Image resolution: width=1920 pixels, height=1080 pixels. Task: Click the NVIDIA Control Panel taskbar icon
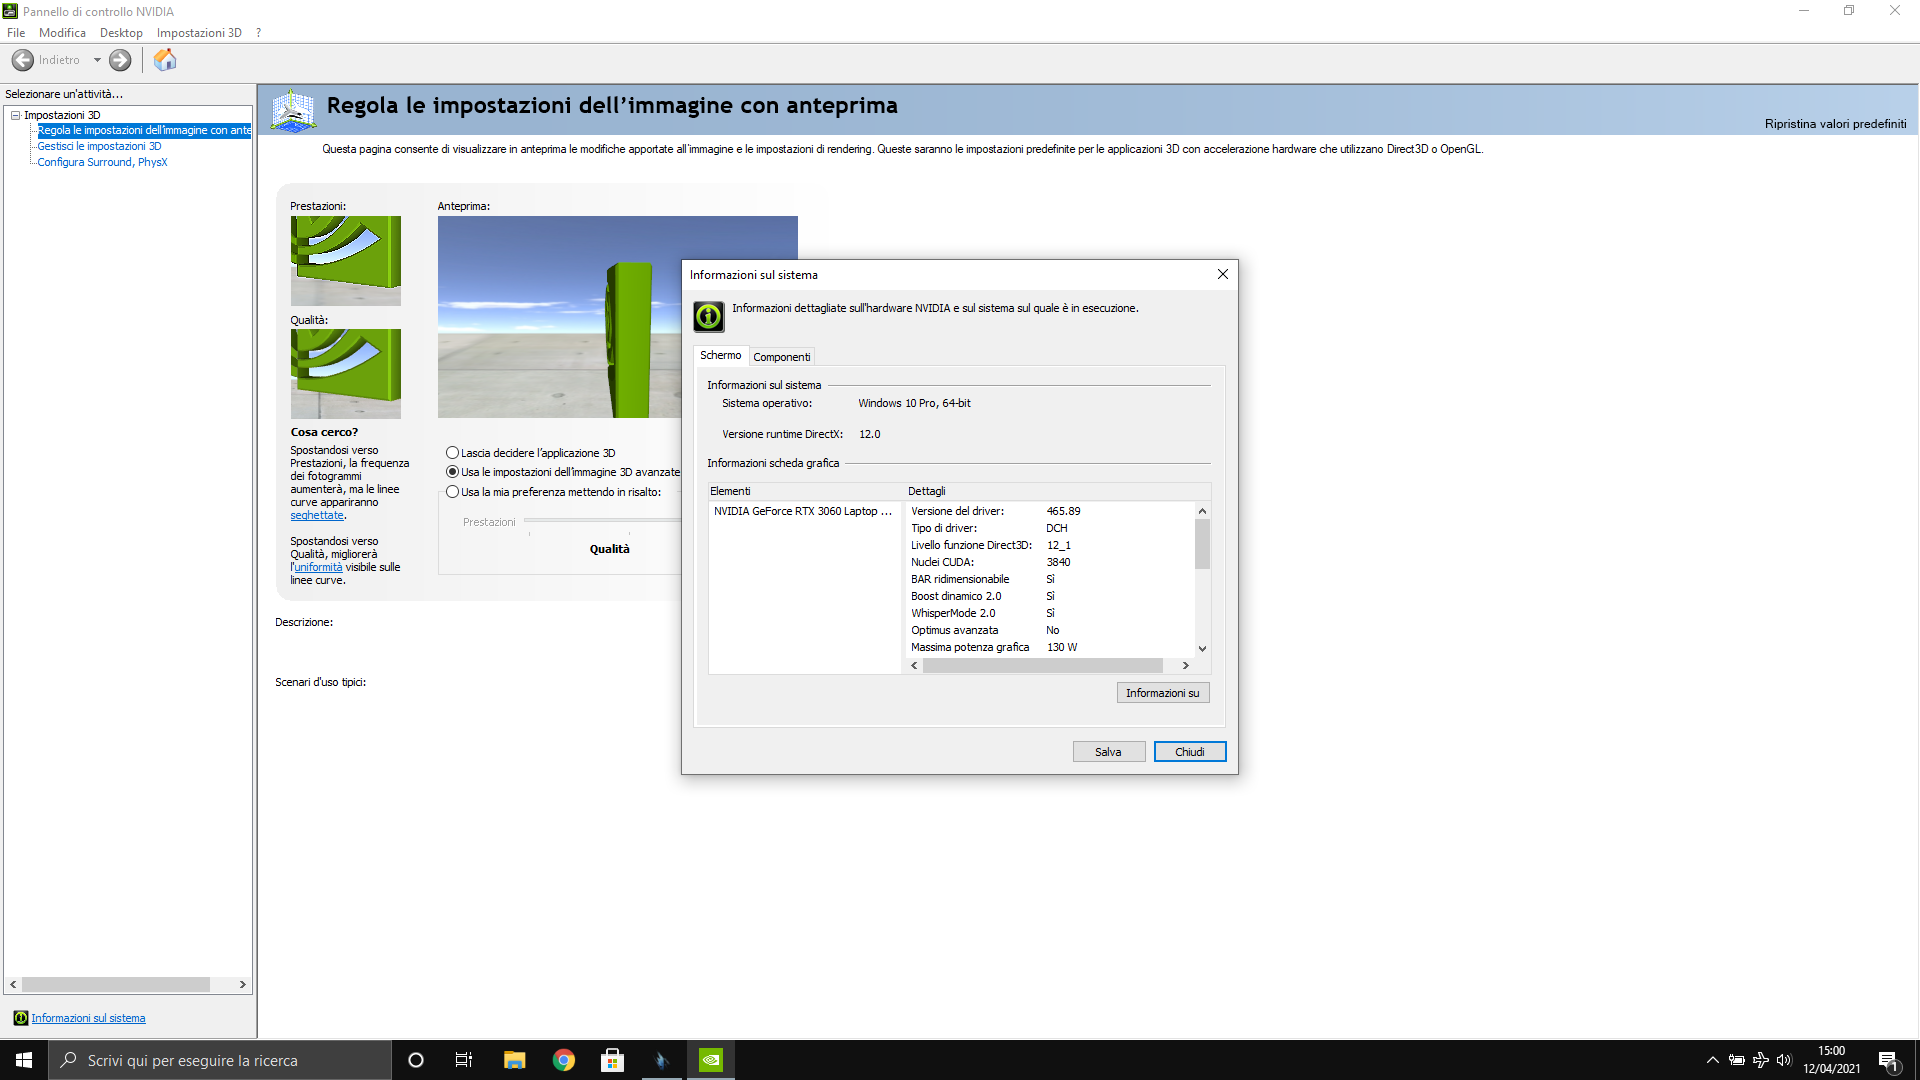[x=711, y=1060]
